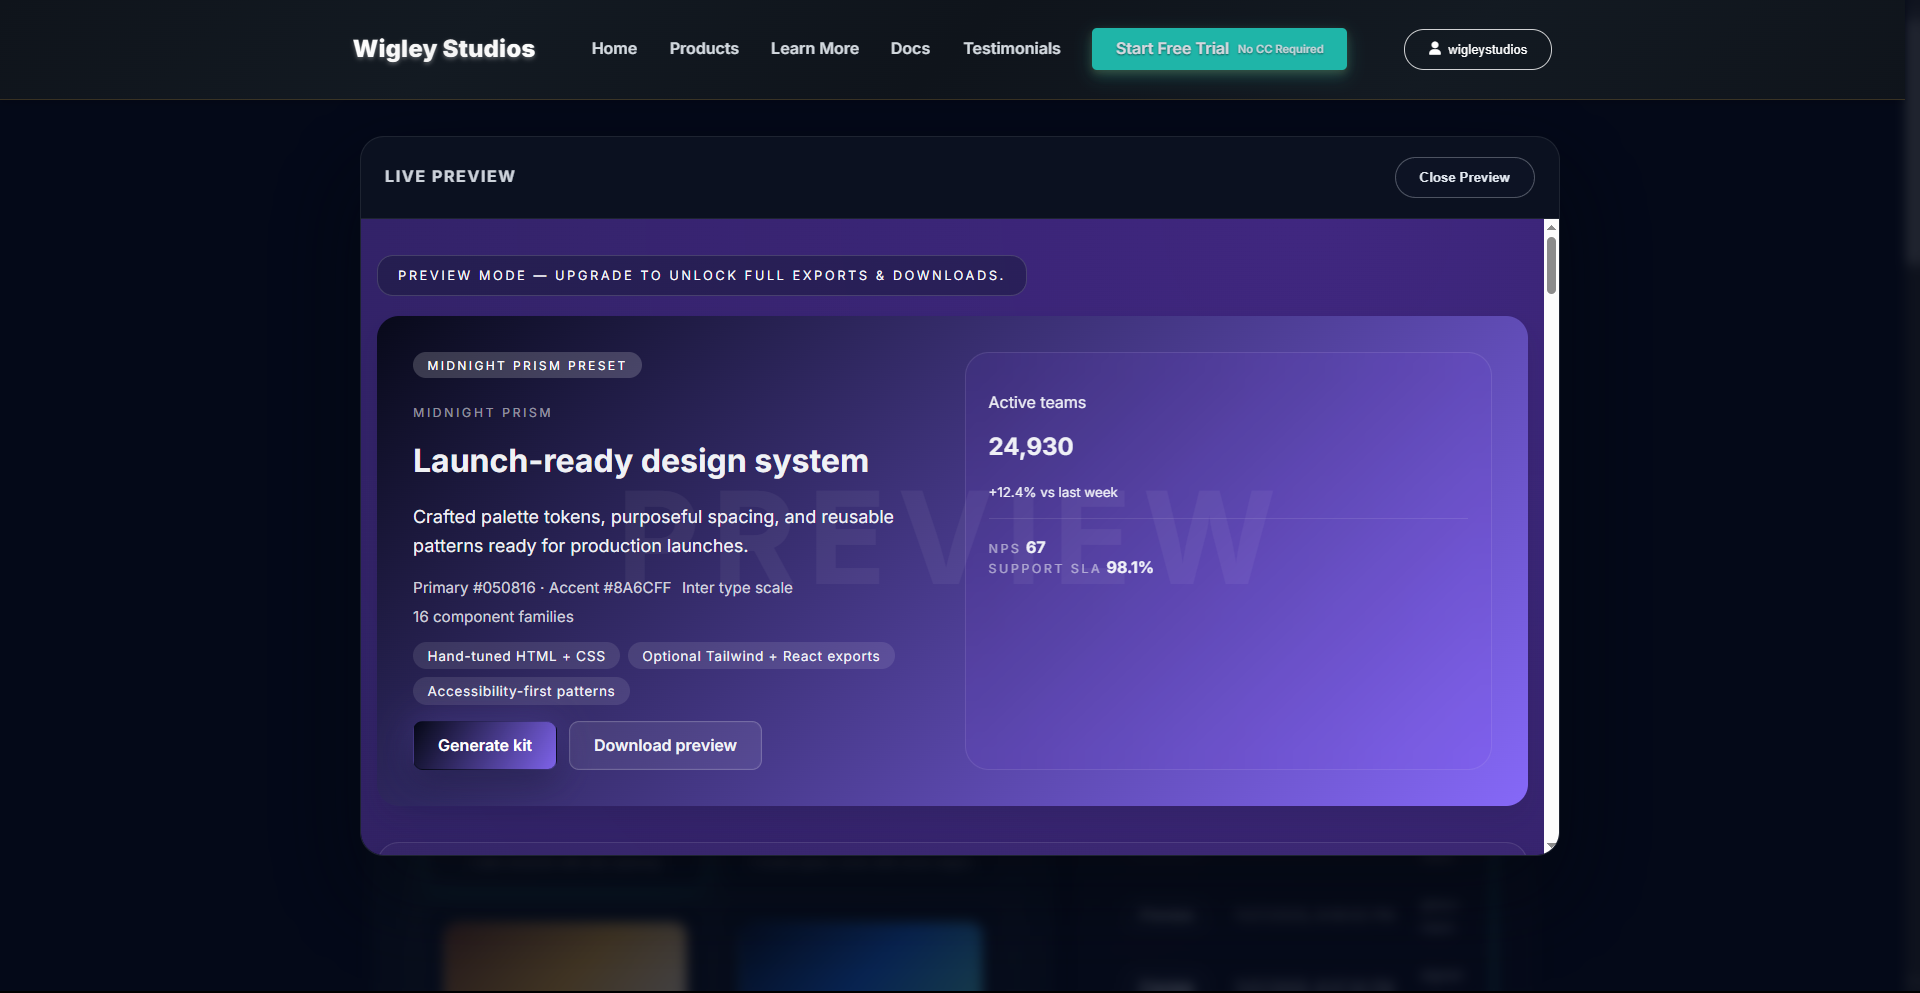
Task: Open the Docs page from the navbar
Action: click(909, 48)
